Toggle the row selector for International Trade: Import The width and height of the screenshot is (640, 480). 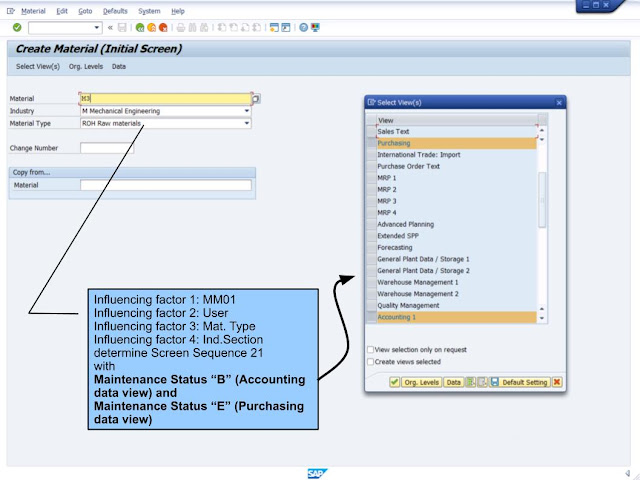click(x=371, y=155)
